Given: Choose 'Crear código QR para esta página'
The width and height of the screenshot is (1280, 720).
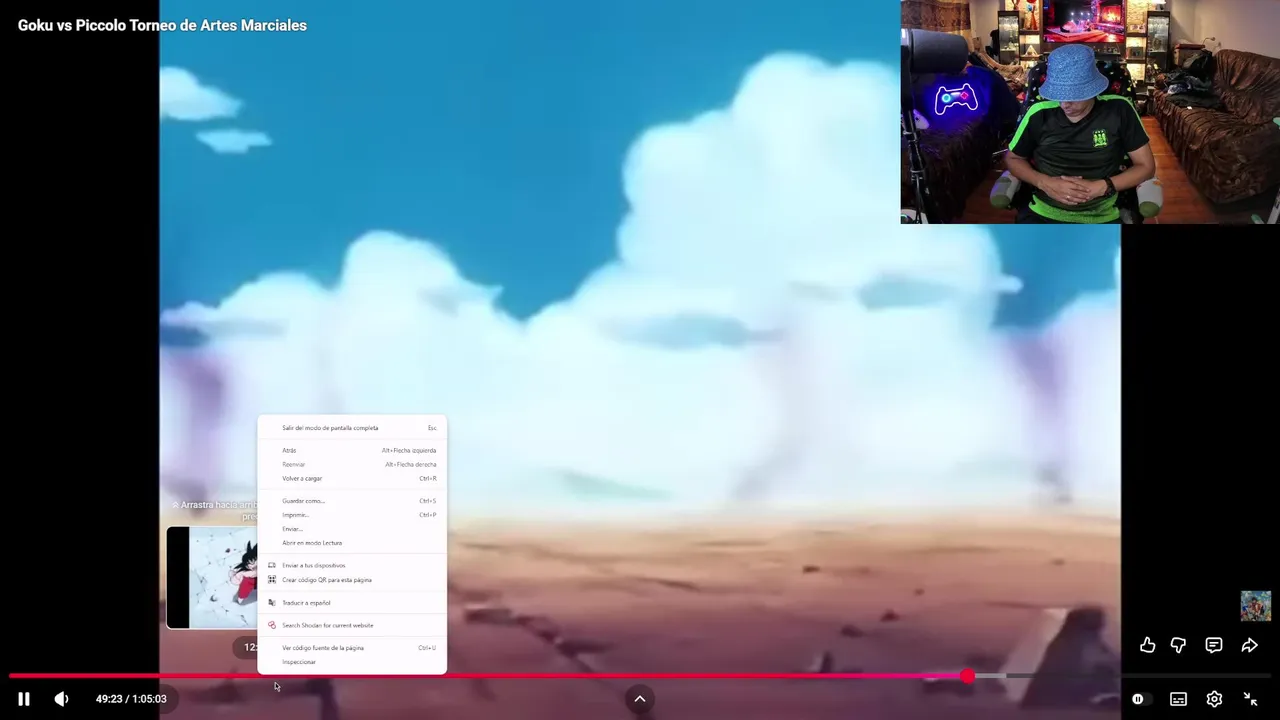Looking at the screenshot, I should (x=352, y=580).
